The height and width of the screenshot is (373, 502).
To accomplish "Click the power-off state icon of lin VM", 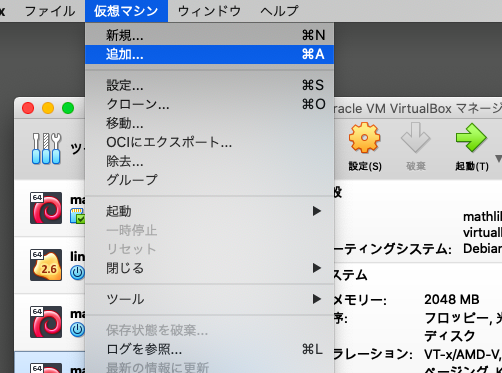I will click(77, 273).
